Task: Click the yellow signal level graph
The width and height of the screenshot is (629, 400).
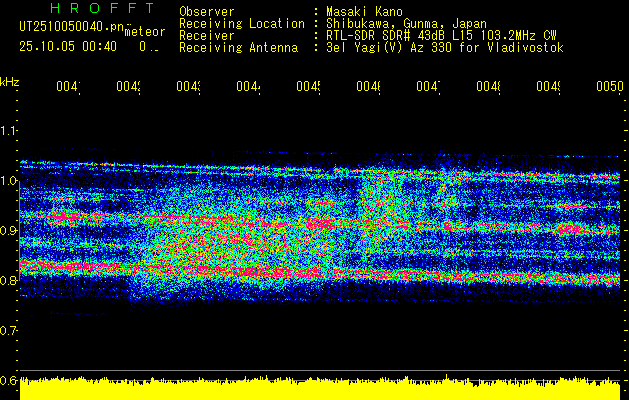Action: [320, 388]
